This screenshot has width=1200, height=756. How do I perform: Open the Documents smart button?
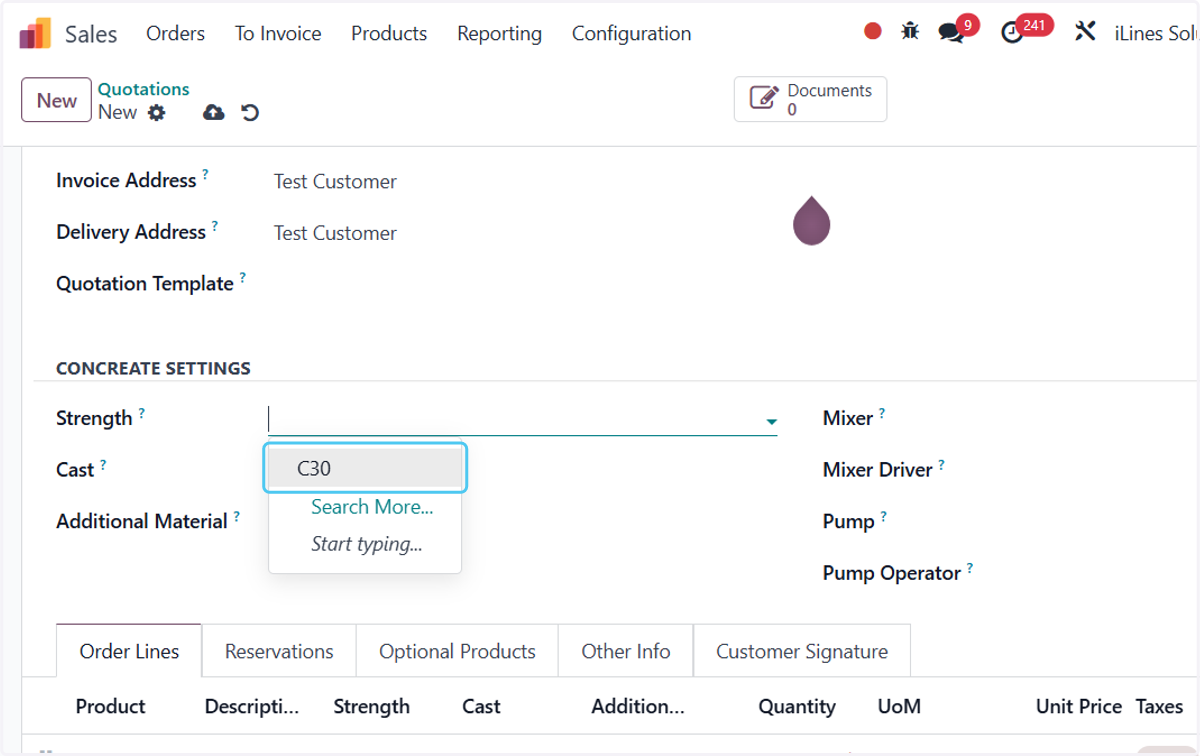click(810, 99)
